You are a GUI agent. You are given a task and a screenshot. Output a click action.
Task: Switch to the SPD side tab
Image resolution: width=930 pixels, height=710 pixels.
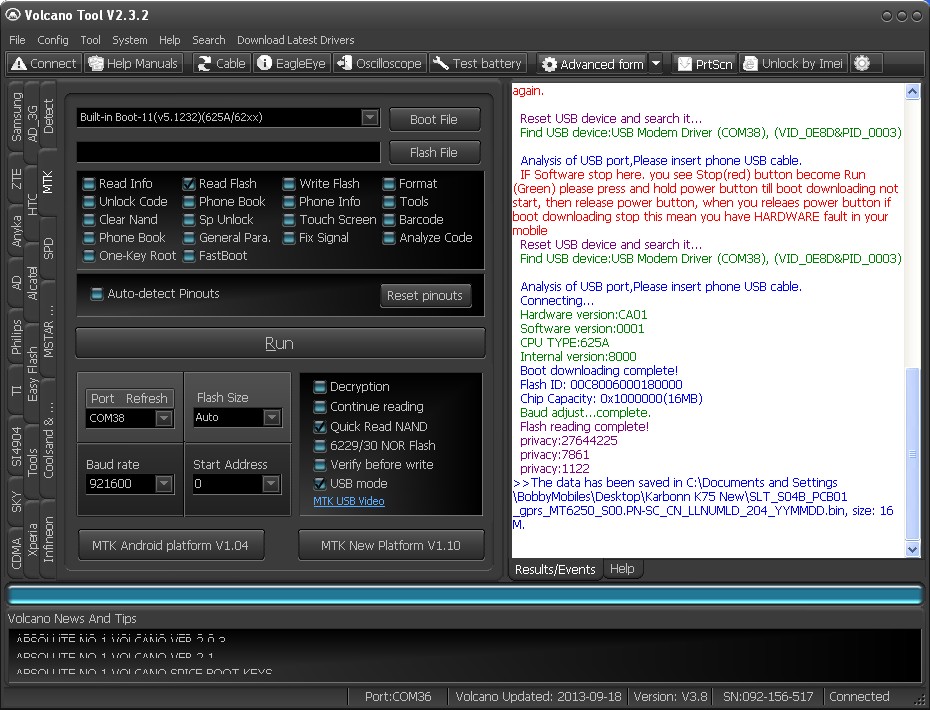click(48, 249)
